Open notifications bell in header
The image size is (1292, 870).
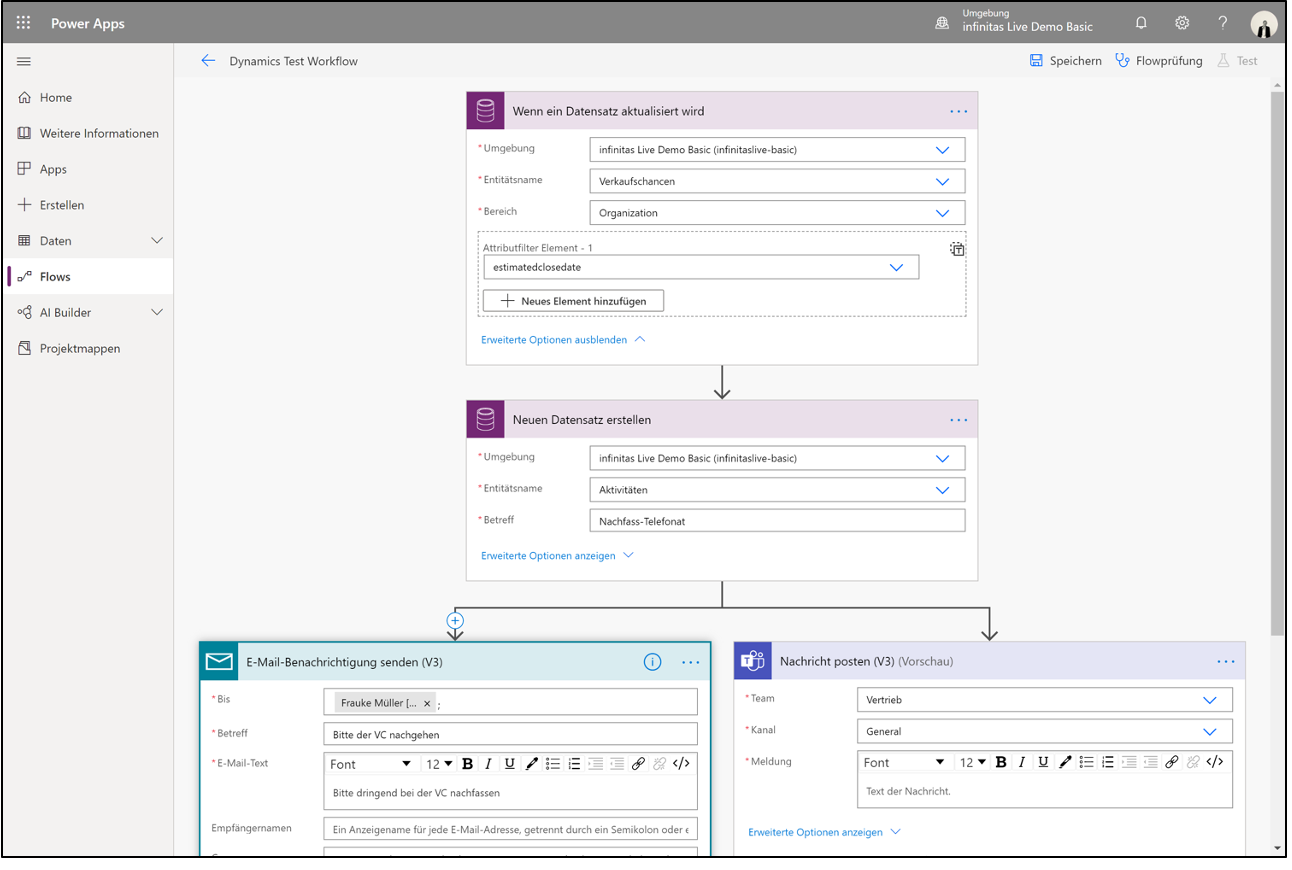(x=1141, y=23)
